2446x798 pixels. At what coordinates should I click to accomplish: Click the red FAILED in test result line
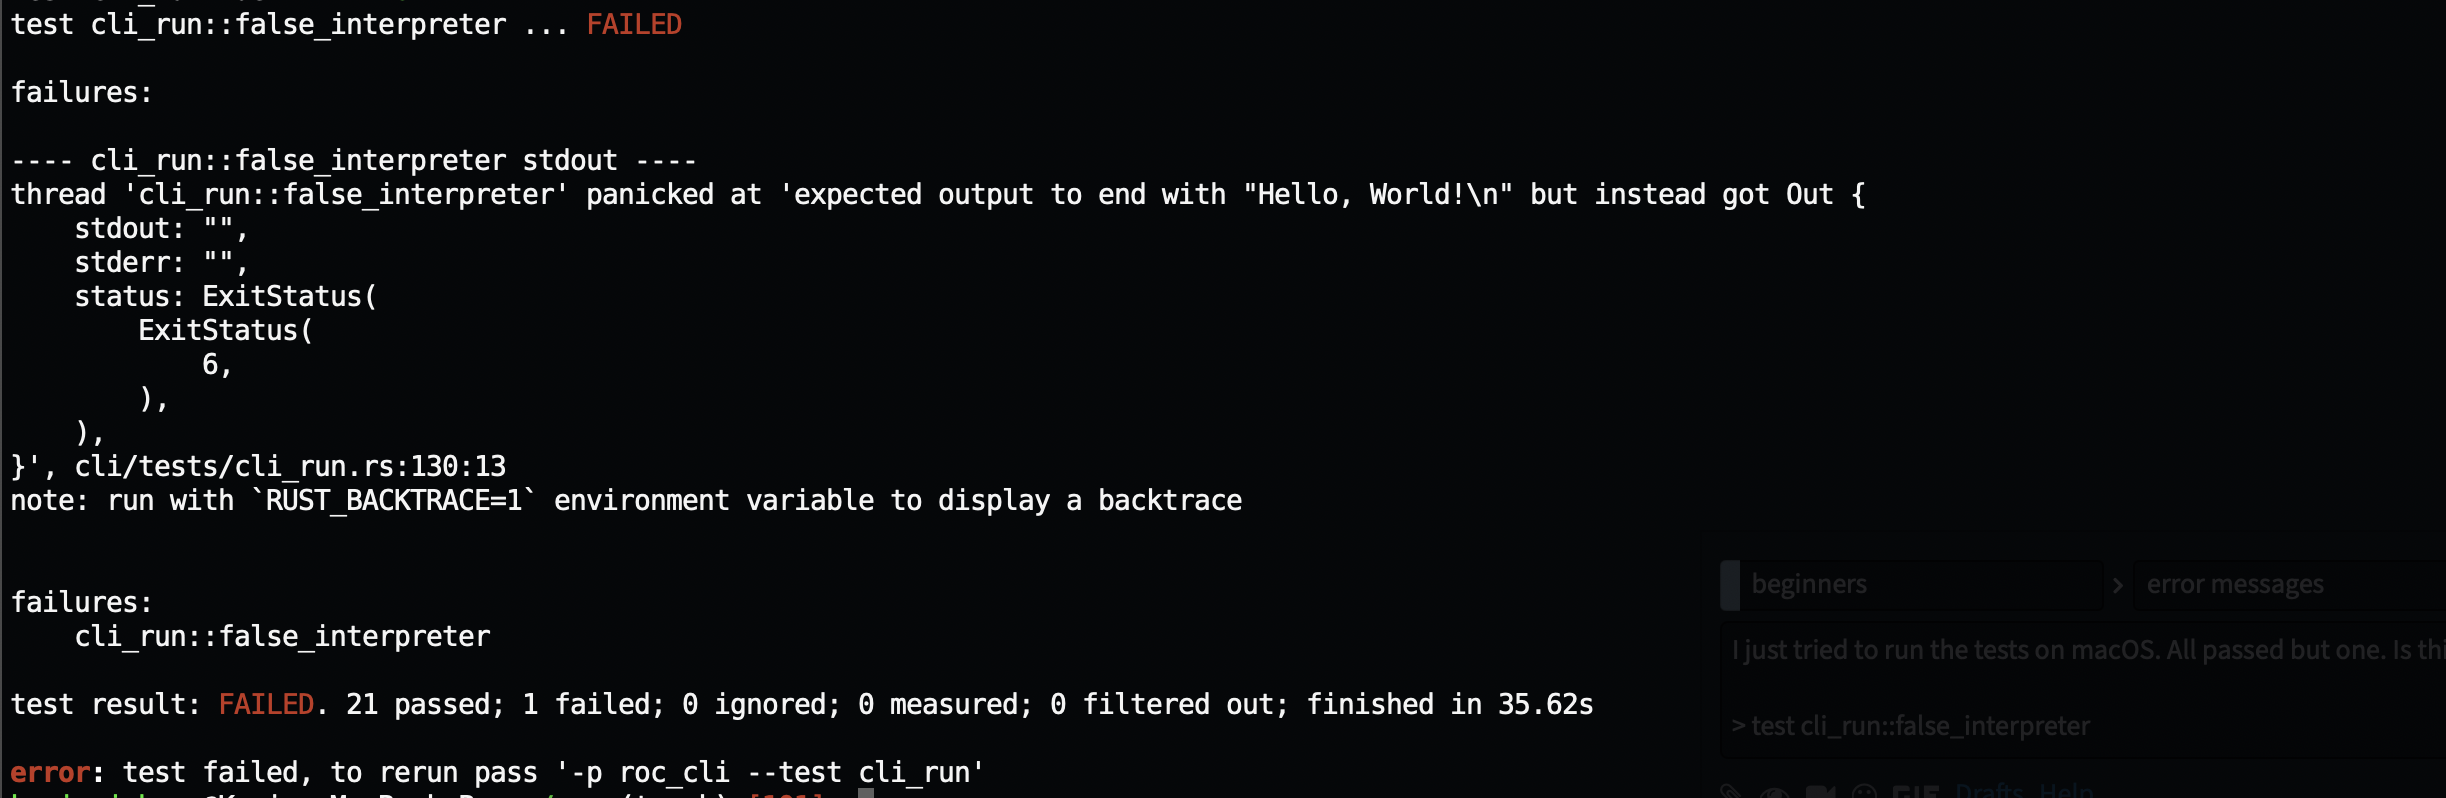click(x=266, y=705)
